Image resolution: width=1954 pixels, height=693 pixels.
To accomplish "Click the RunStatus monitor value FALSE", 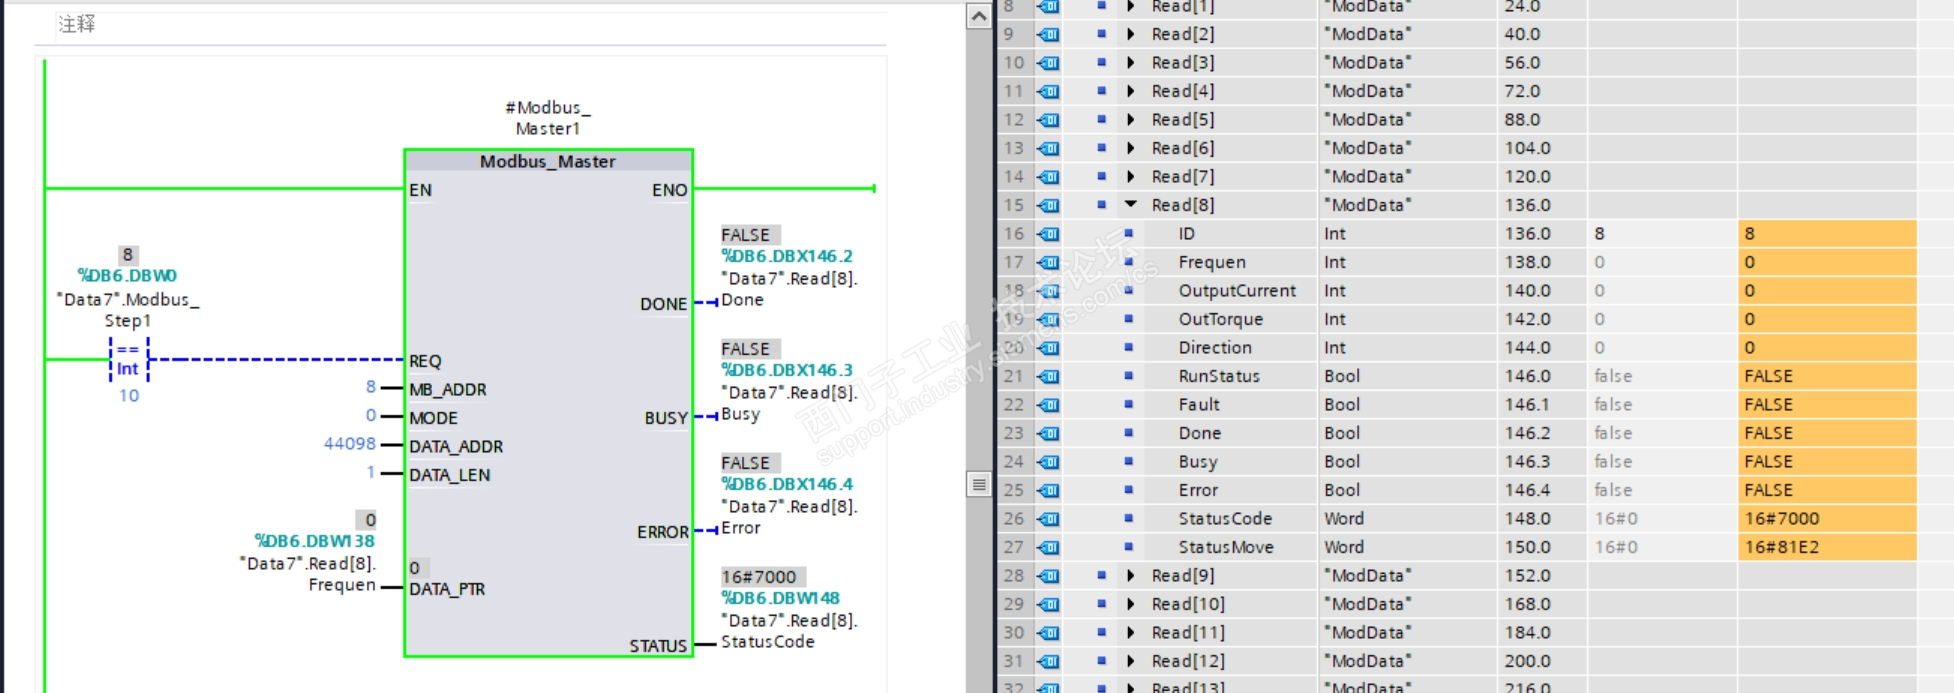I will pos(1827,376).
